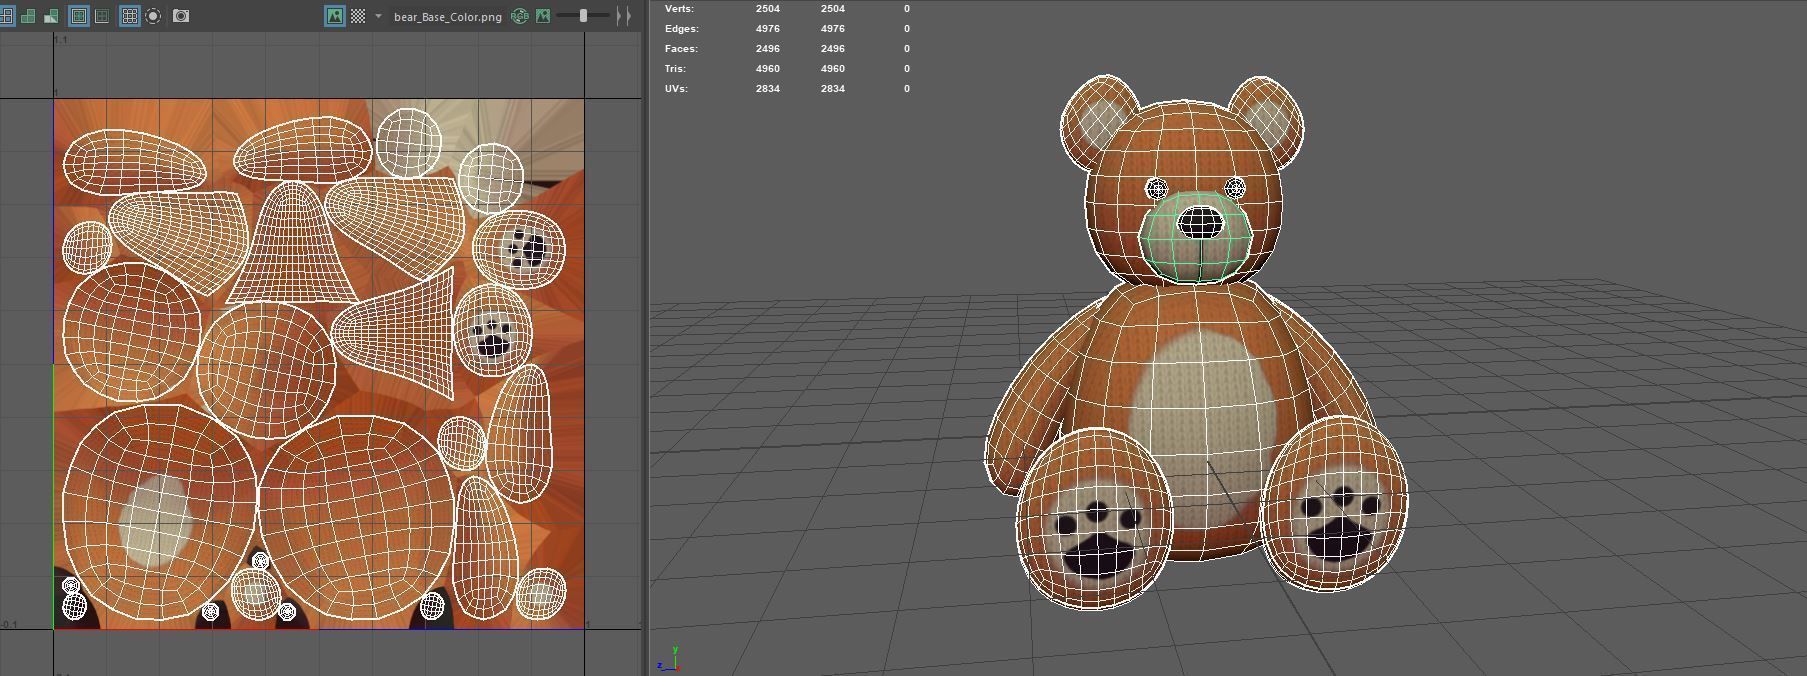
Task: Expand the collapsed toolbar arrows at right end
Action: [624, 16]
